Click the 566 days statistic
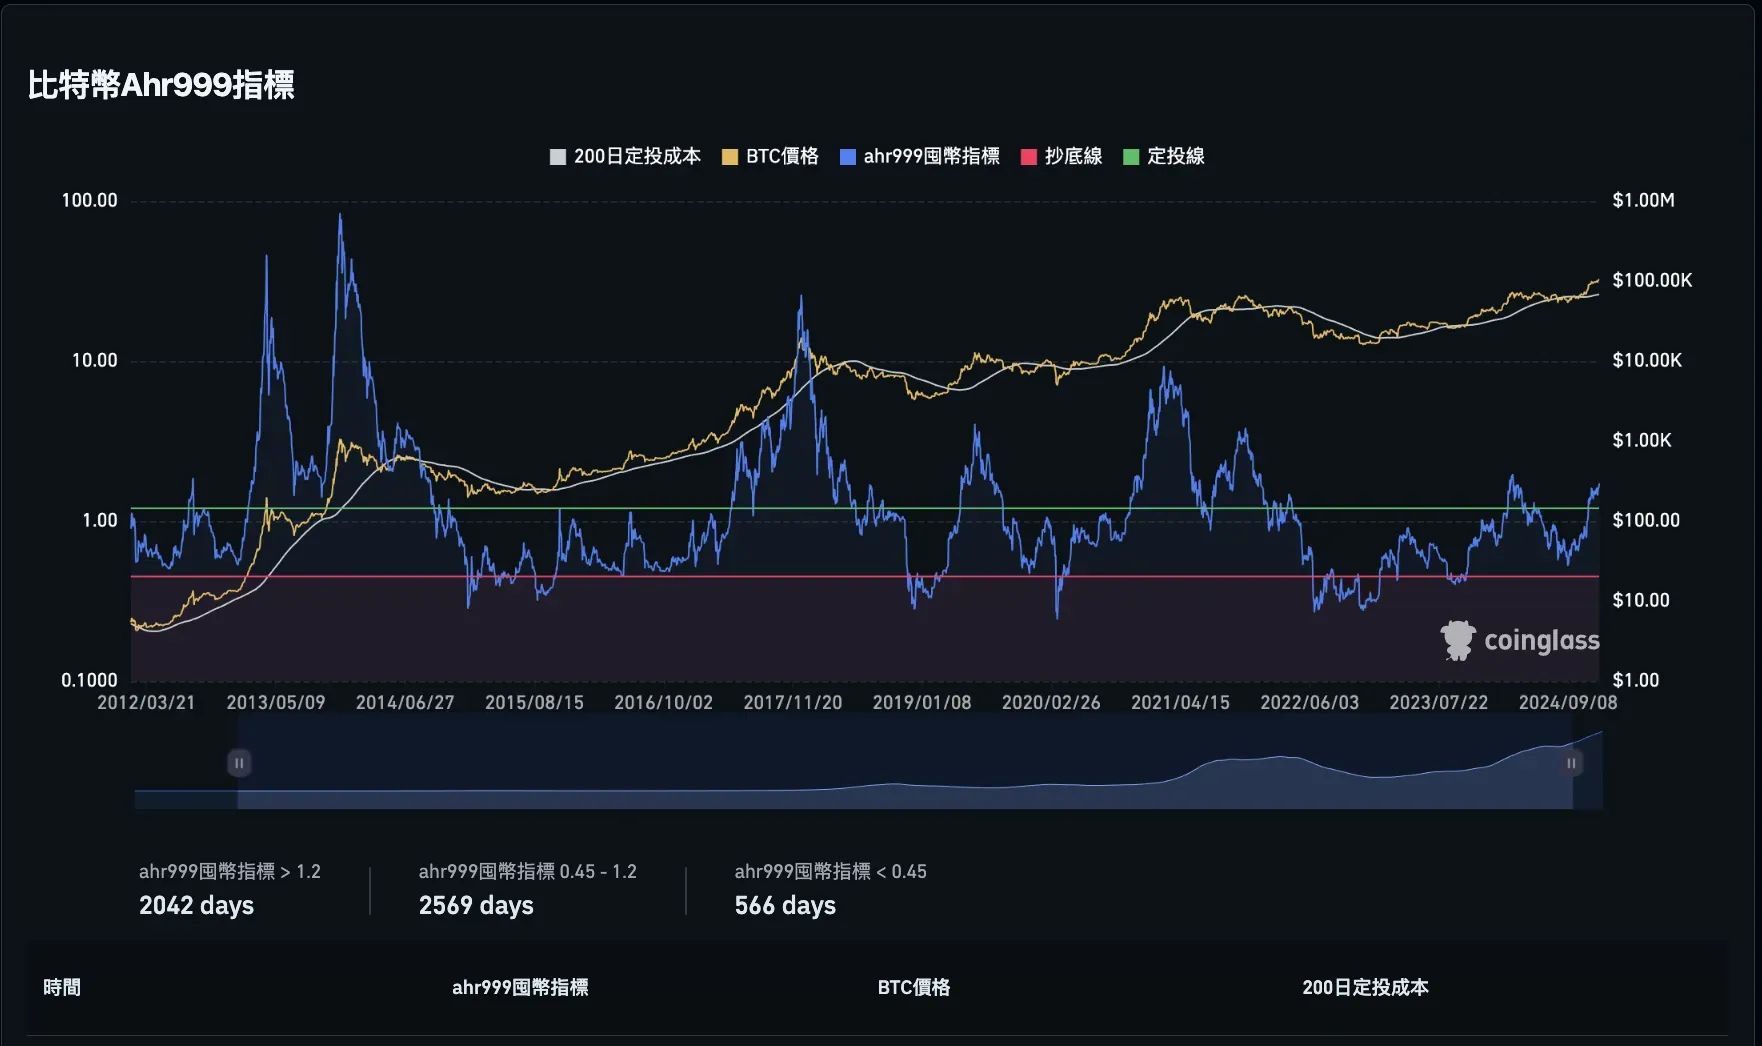1762x1046 pixels. point(785,906)
